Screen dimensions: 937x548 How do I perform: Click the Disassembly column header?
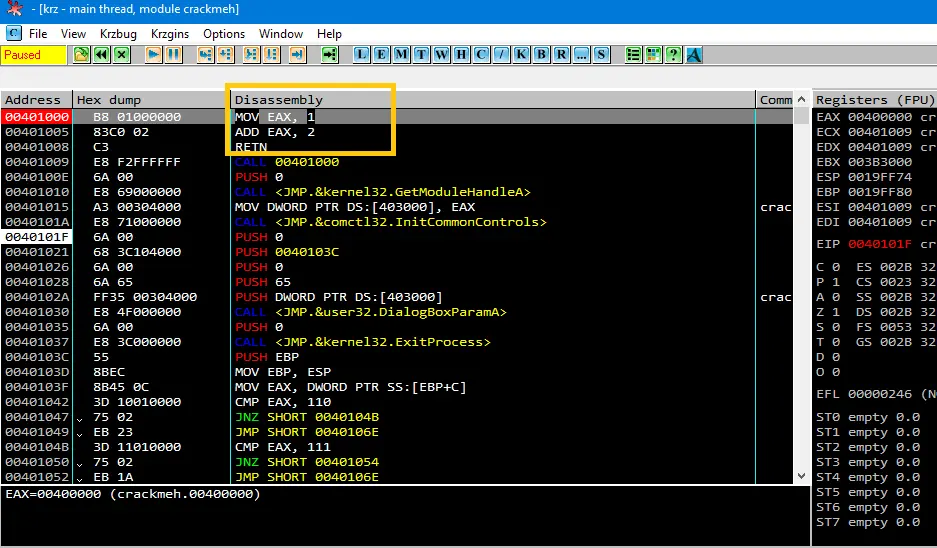[x=493, y=100]
